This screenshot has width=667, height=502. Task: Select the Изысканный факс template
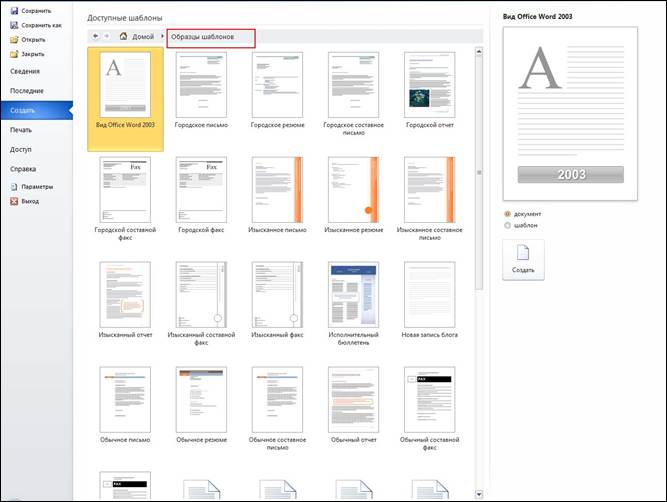[277, 300]
